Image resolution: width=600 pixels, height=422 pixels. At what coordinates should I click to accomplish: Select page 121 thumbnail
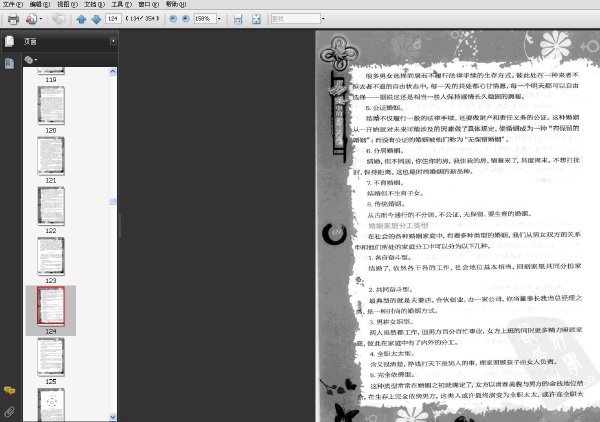[x=51, y=156]
